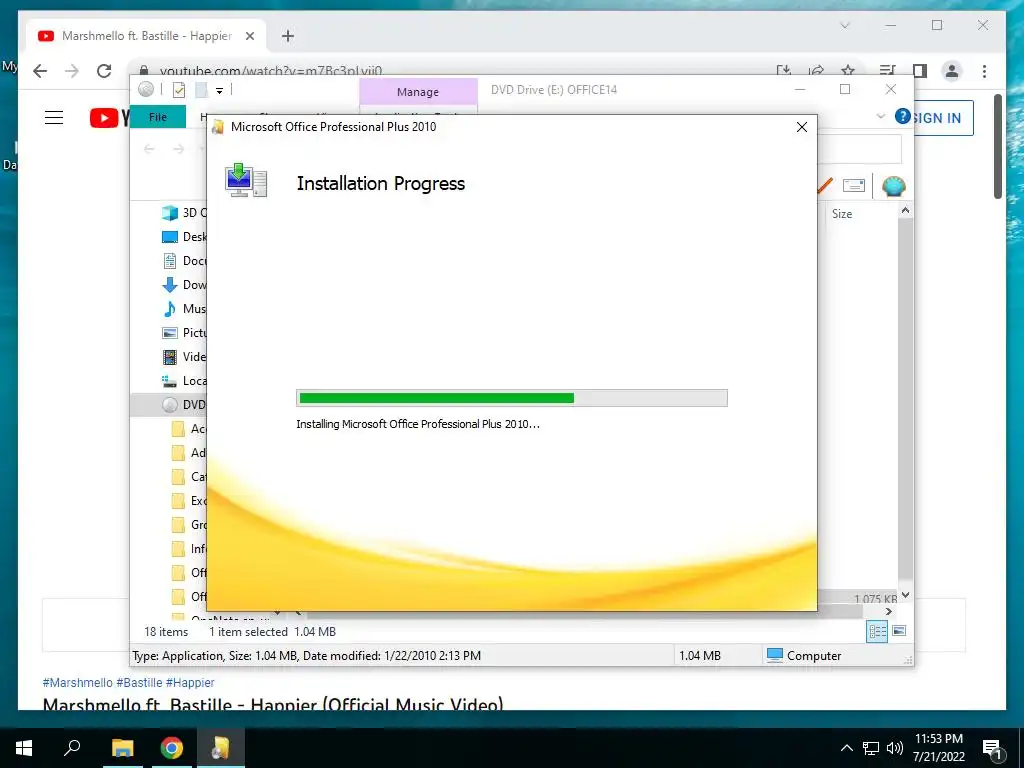The width and height of the screenshot is (1024, 768).
Task: Click the Install app icon in Chrome address bar
Action: 784,70
